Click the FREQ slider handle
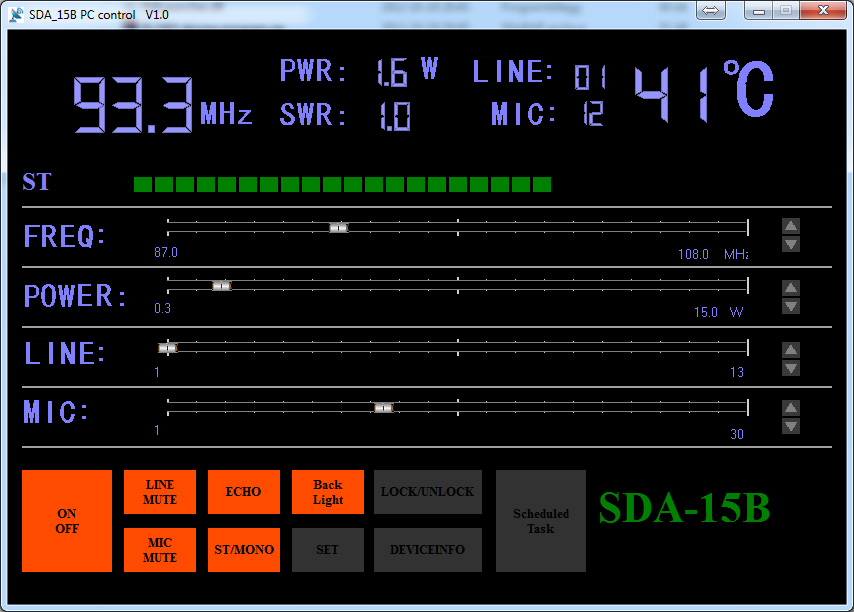 (x=338, y=228)
